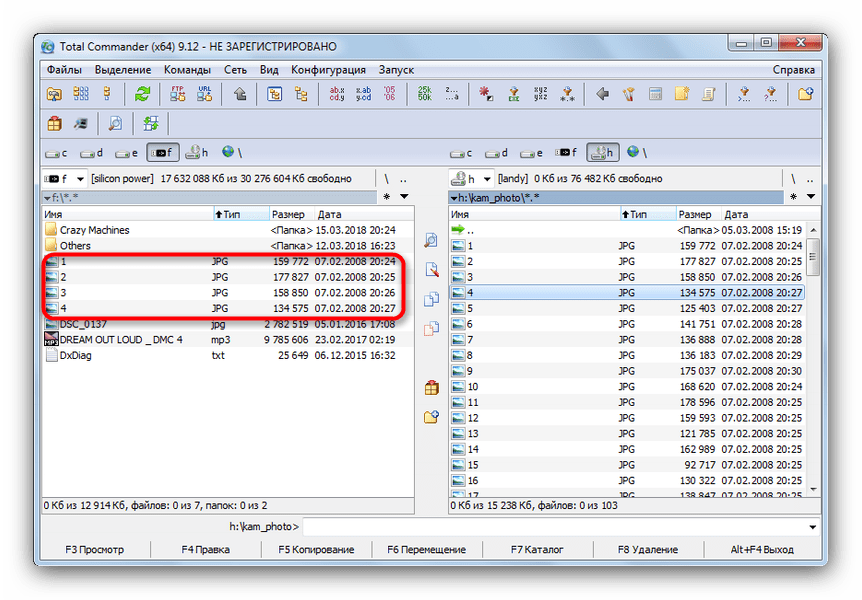Click the command line input field
This screenshot has height=600, width=862.
tap(555, 527)
